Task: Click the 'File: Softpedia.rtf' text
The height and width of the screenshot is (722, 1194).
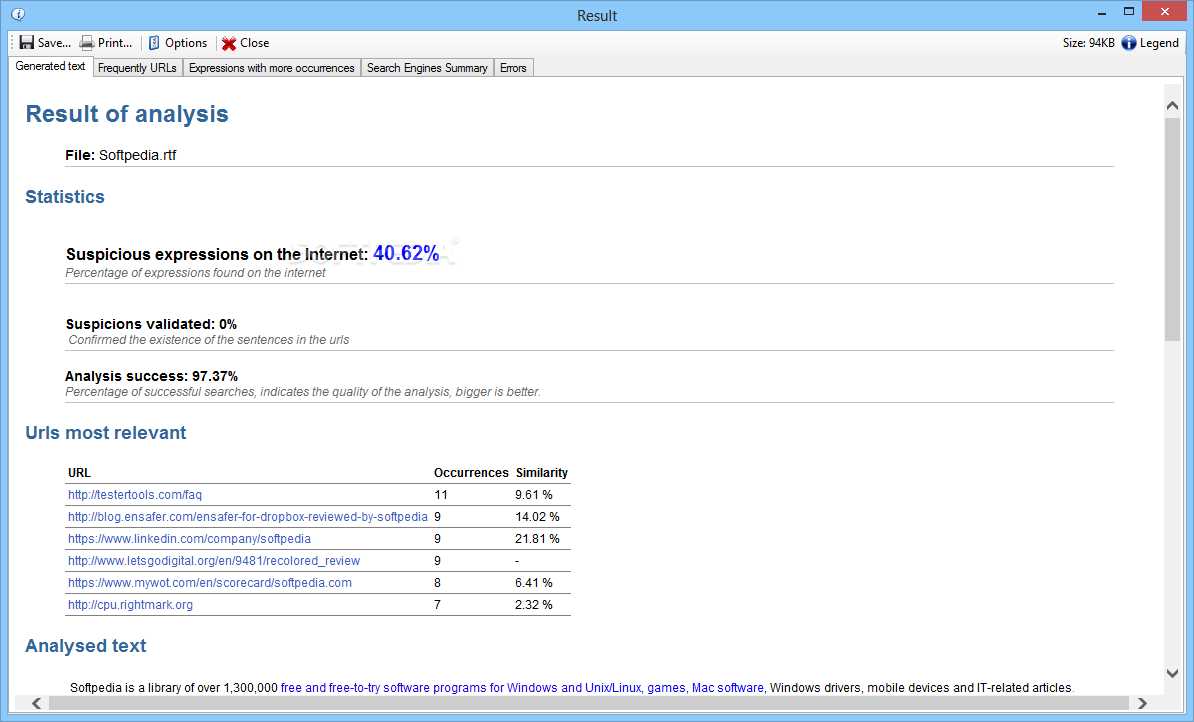Action: (x=120, y=155)
